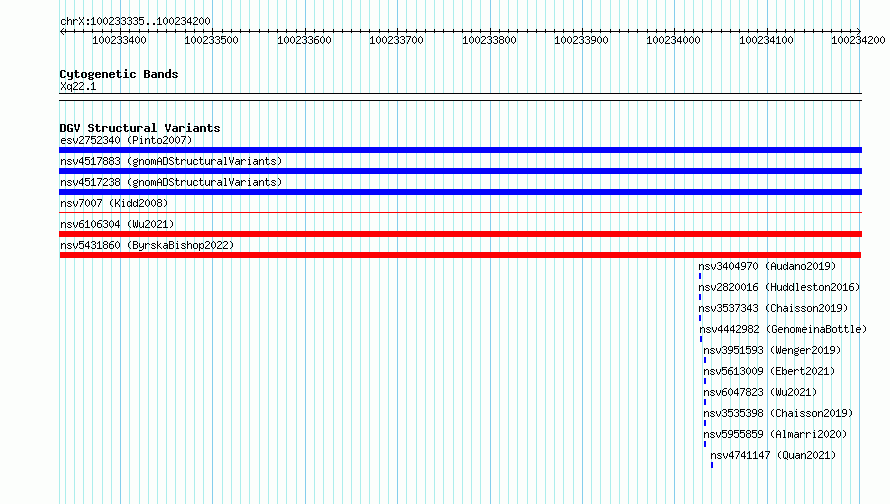Select the Xq22.1 cytogenetic band bar

(460, 97)
